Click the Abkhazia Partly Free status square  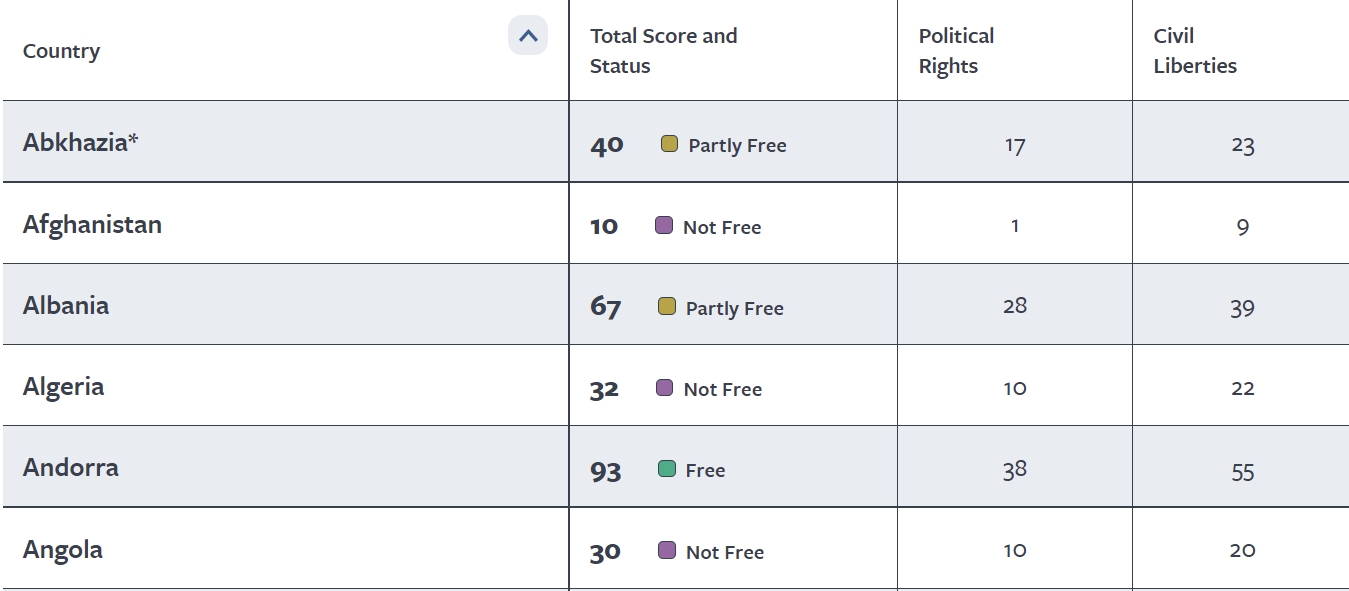pyautogui.click(x=670, y=144)
